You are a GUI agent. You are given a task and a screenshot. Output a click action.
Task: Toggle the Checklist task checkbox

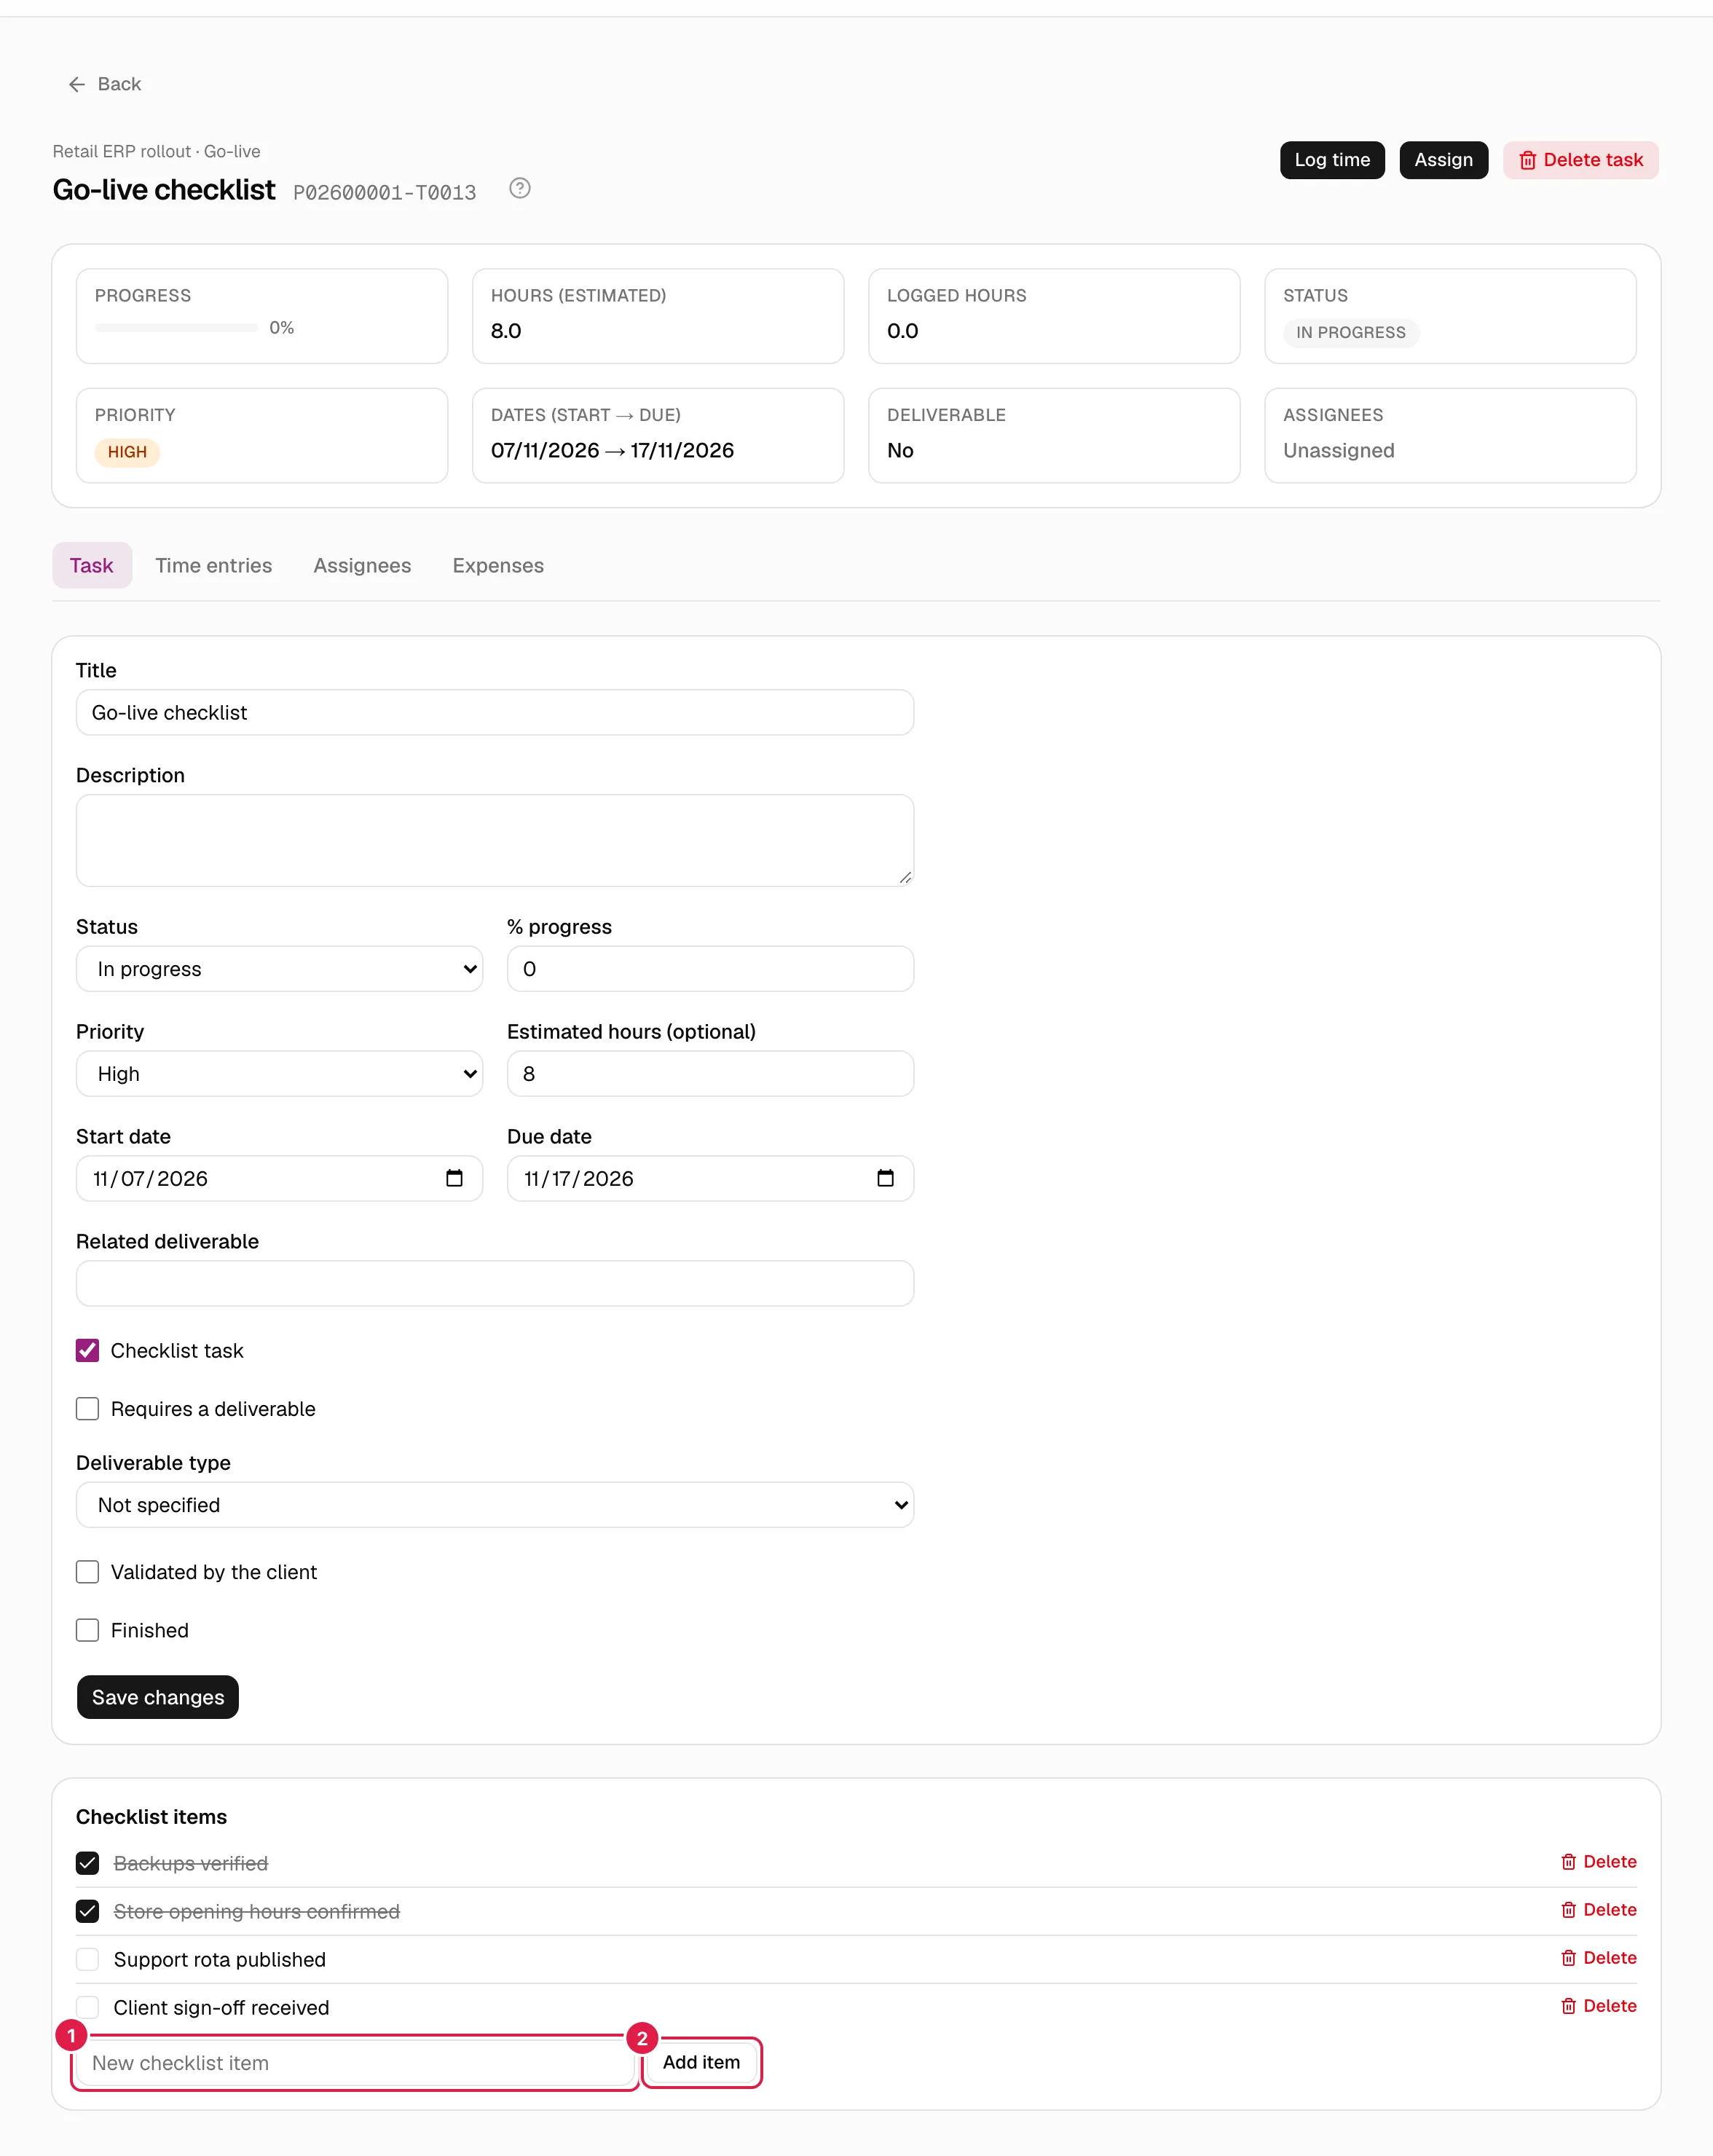click(x=88, y=1350)
